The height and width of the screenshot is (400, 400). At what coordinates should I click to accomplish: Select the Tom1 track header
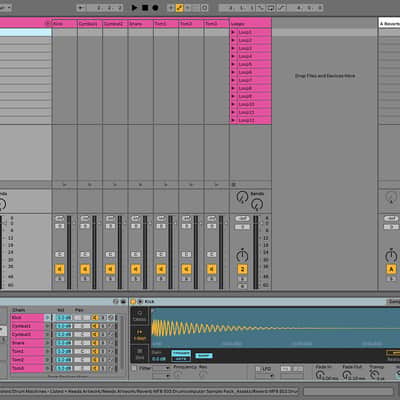[x=166, y=24]
